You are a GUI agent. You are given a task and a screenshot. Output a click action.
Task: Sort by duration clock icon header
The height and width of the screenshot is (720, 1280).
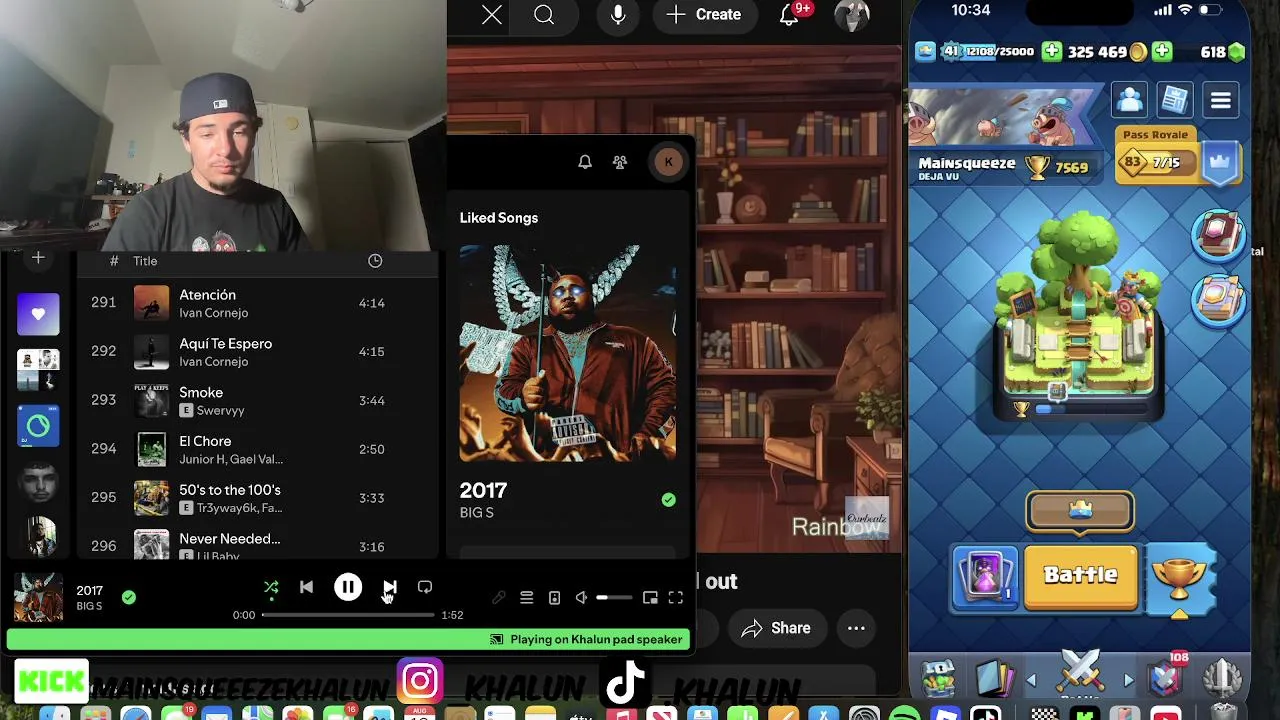(x=375, y=261)
